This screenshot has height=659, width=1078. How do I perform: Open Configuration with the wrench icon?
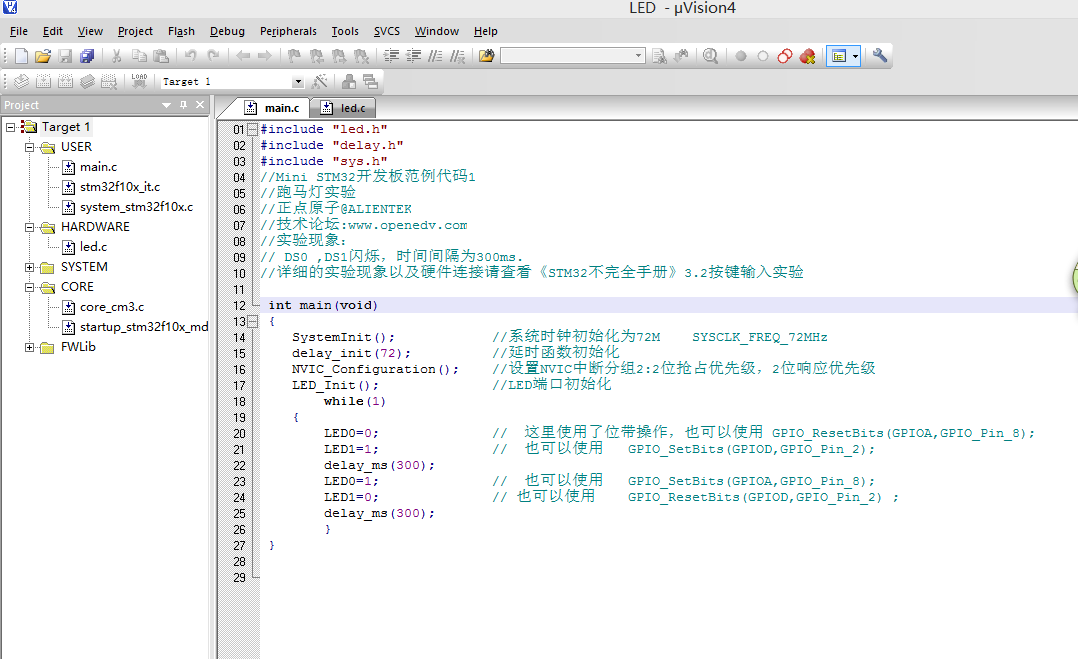pos(880,56)
